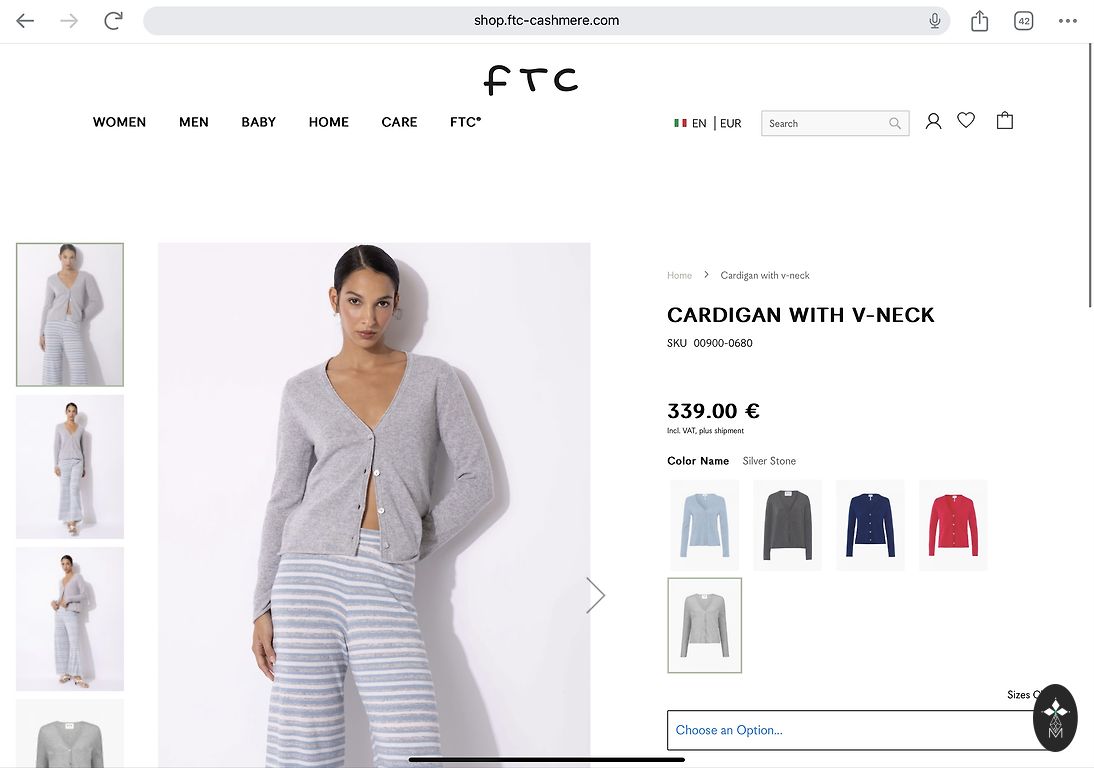The height and width of the screenshot is (768, 1094).
Task: Tap the browser share icon
Action: tap(980, 21)
